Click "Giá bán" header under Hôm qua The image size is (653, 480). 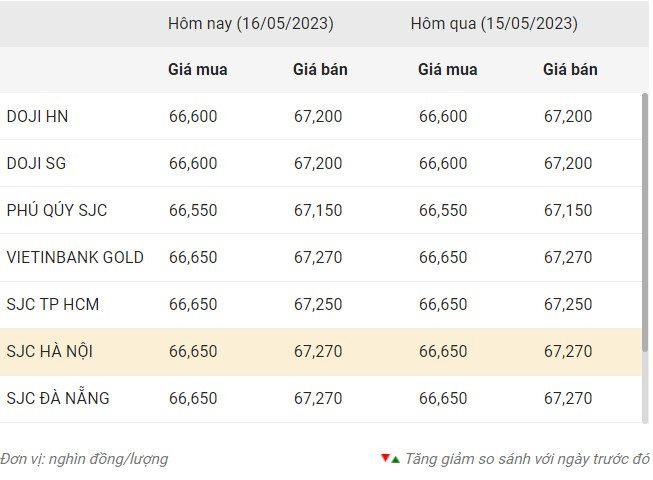[570, 70]
